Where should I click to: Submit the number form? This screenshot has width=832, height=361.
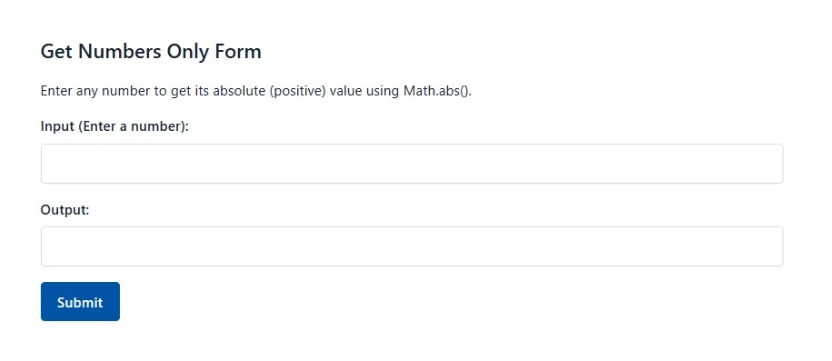[x=80, y=302]
